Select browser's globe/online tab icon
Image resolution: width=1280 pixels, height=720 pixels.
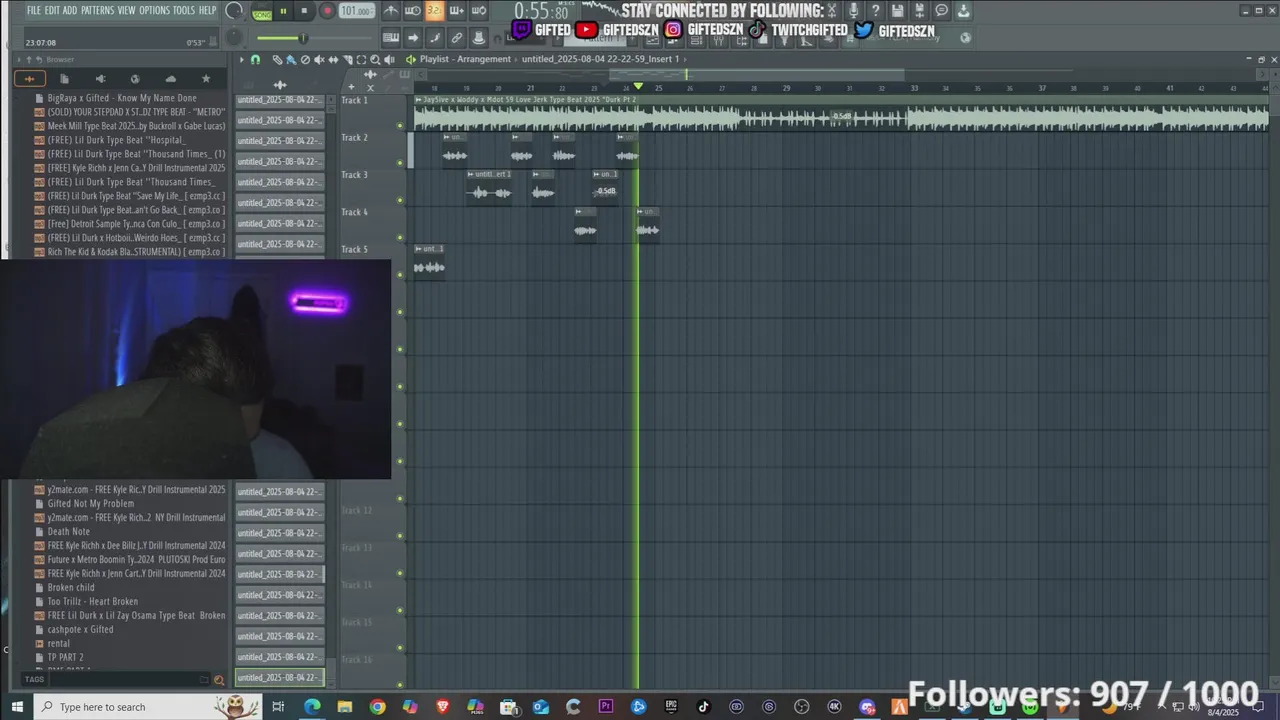[x=135, y=79]
